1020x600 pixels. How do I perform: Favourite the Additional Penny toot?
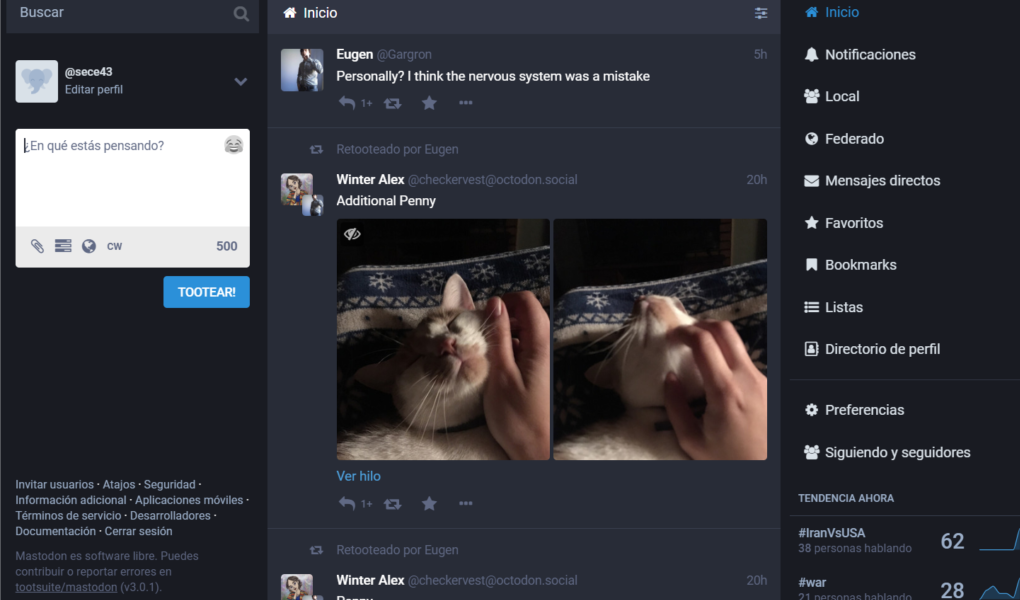pyautogui.click(x=429, y=503)
